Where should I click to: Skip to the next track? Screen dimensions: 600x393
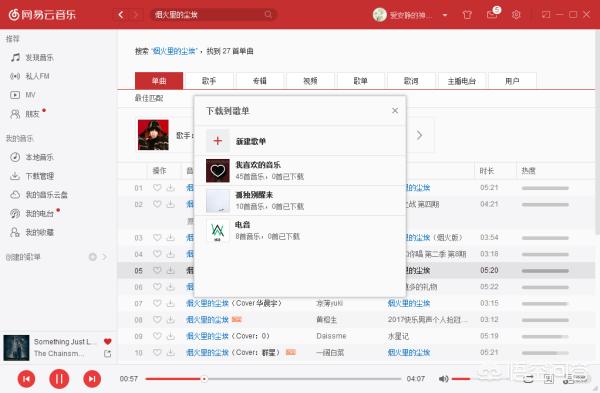pyautogui.click(x=92, y=379)
